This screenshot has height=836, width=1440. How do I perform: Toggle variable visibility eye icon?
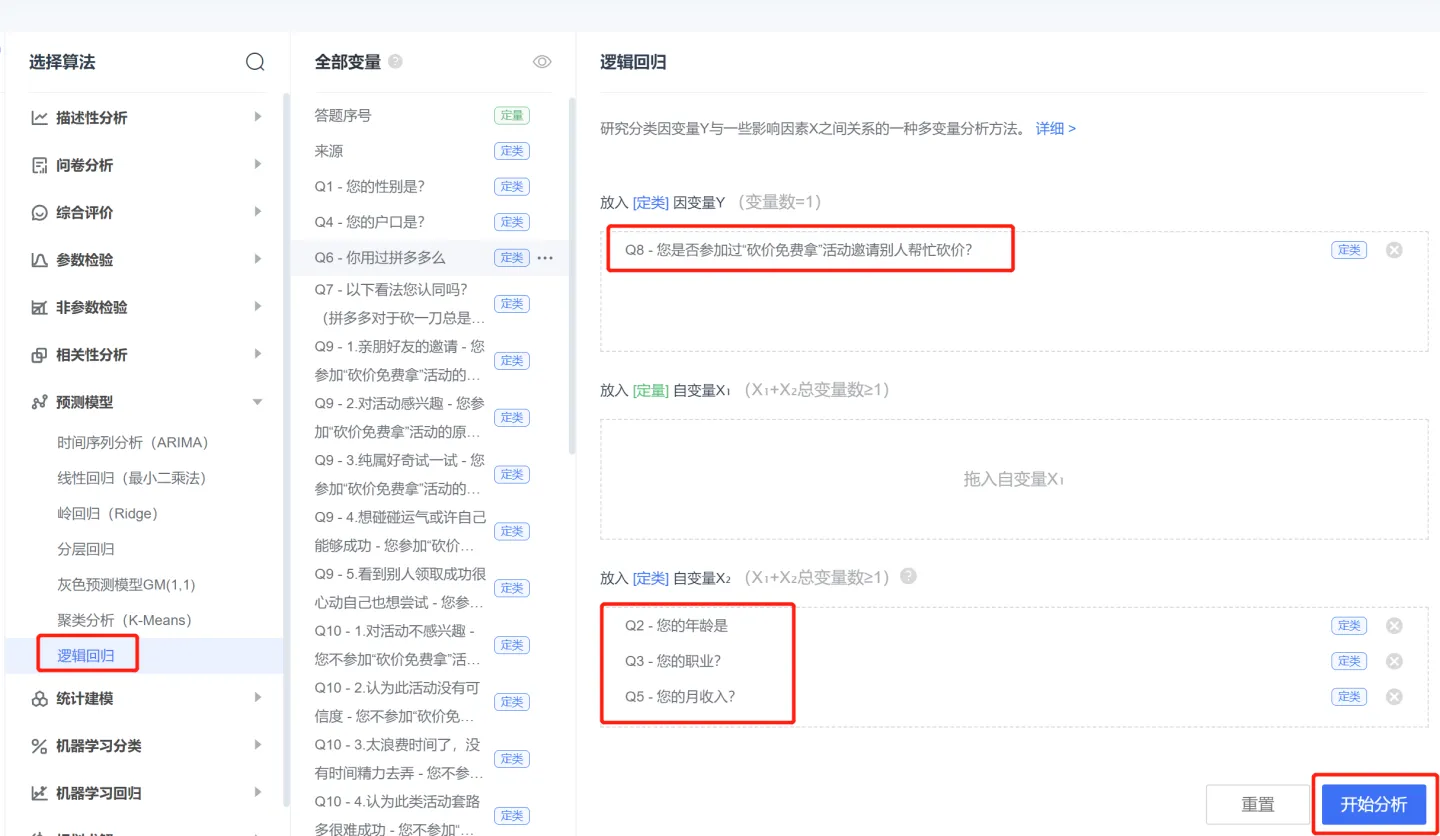542,62
